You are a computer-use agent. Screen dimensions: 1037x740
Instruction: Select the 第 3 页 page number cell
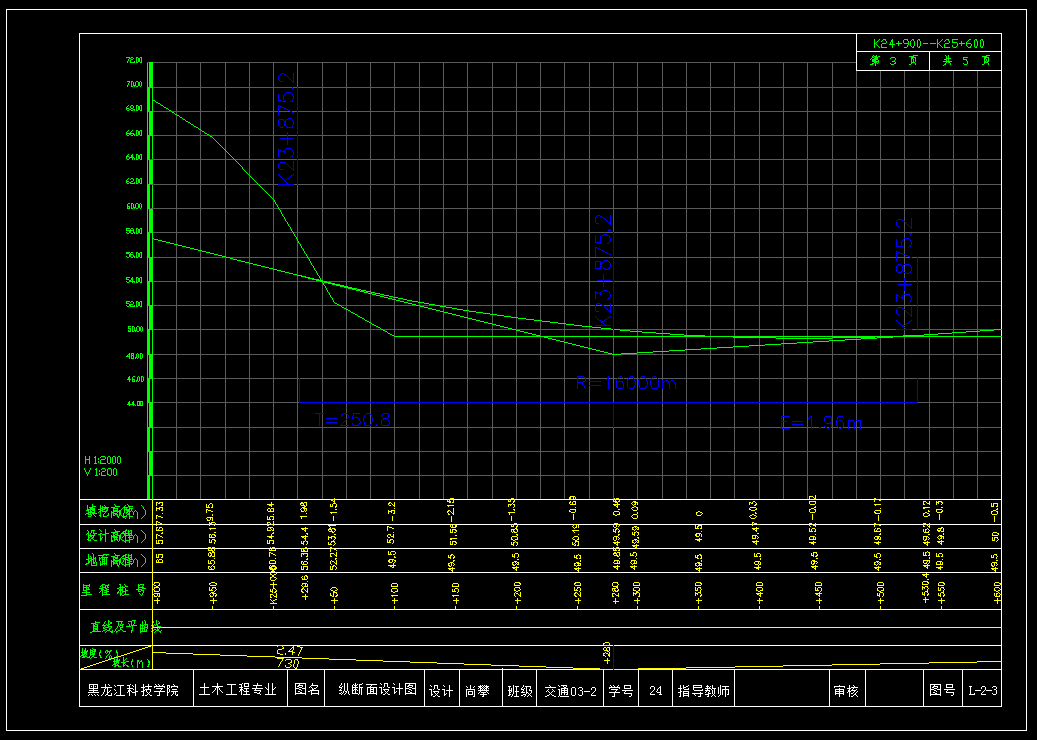point(893,61)
